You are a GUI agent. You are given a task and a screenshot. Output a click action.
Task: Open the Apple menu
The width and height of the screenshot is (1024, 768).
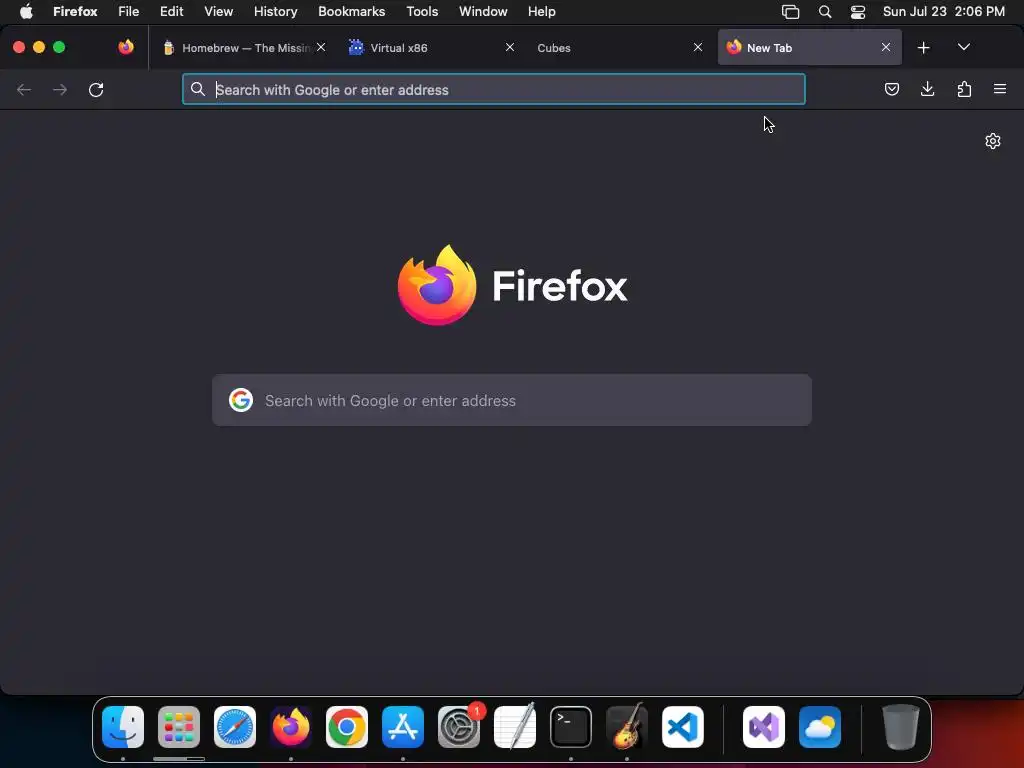(26, 12)
